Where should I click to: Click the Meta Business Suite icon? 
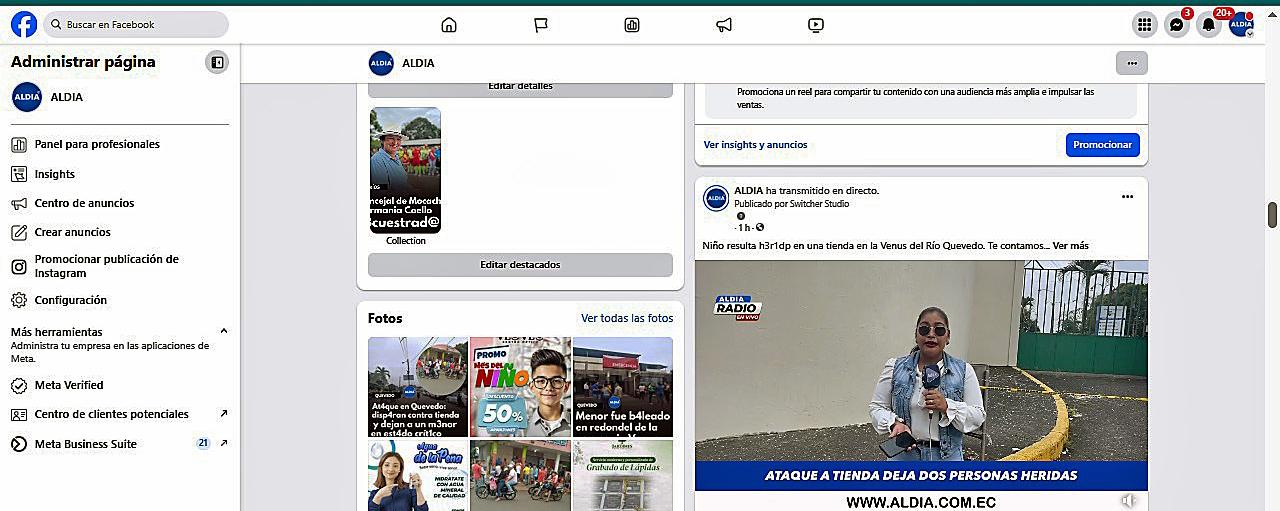19,444
